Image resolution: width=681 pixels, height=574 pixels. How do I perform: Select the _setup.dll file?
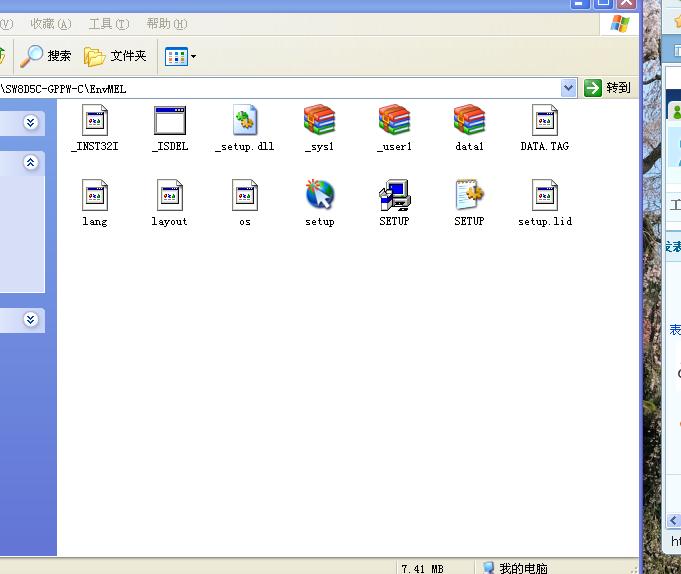coord(245,121)
